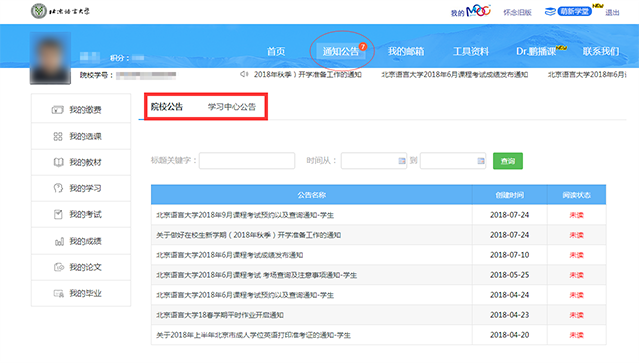Open table notice 关于做好在校生新学期开学准备工作的通知
Viewport: 639px width, 363px height.
click(249, 235)
